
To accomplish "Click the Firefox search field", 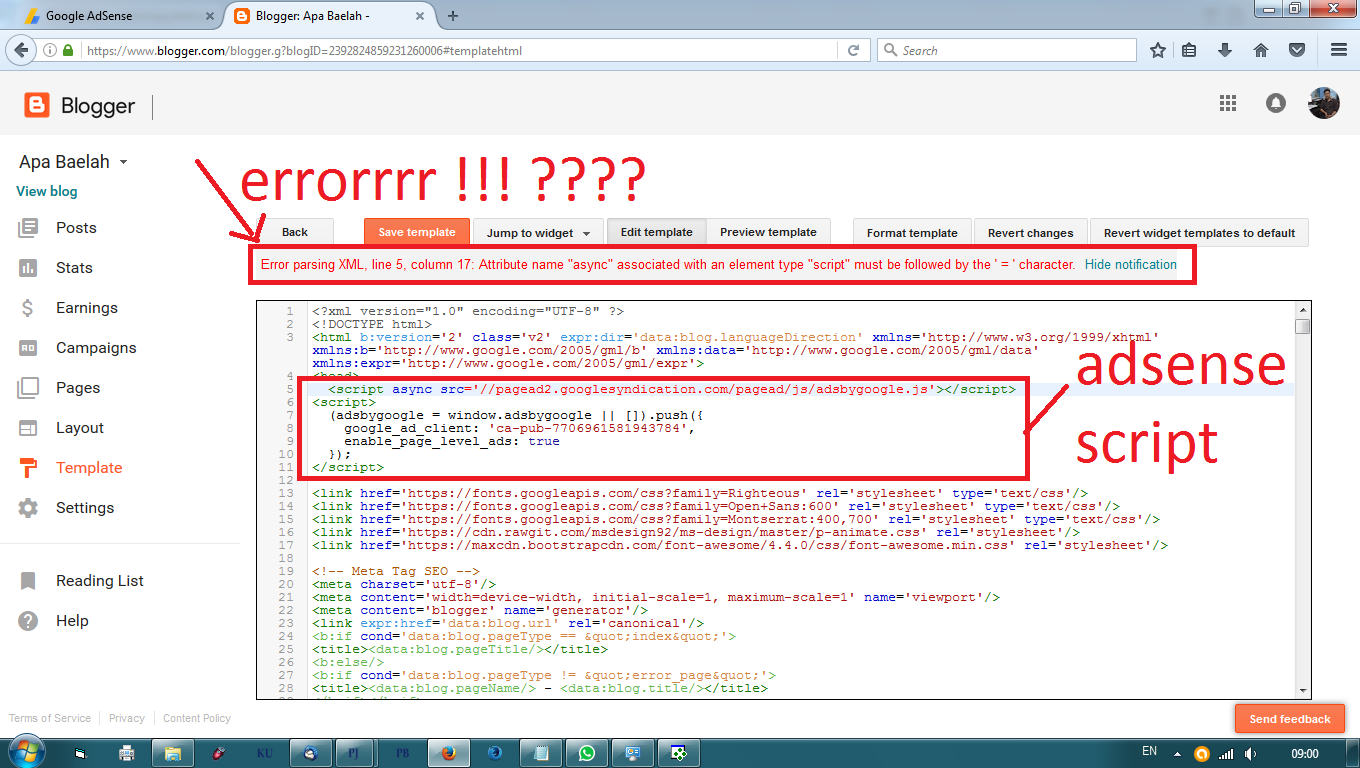I will (x=1007, y=50).
